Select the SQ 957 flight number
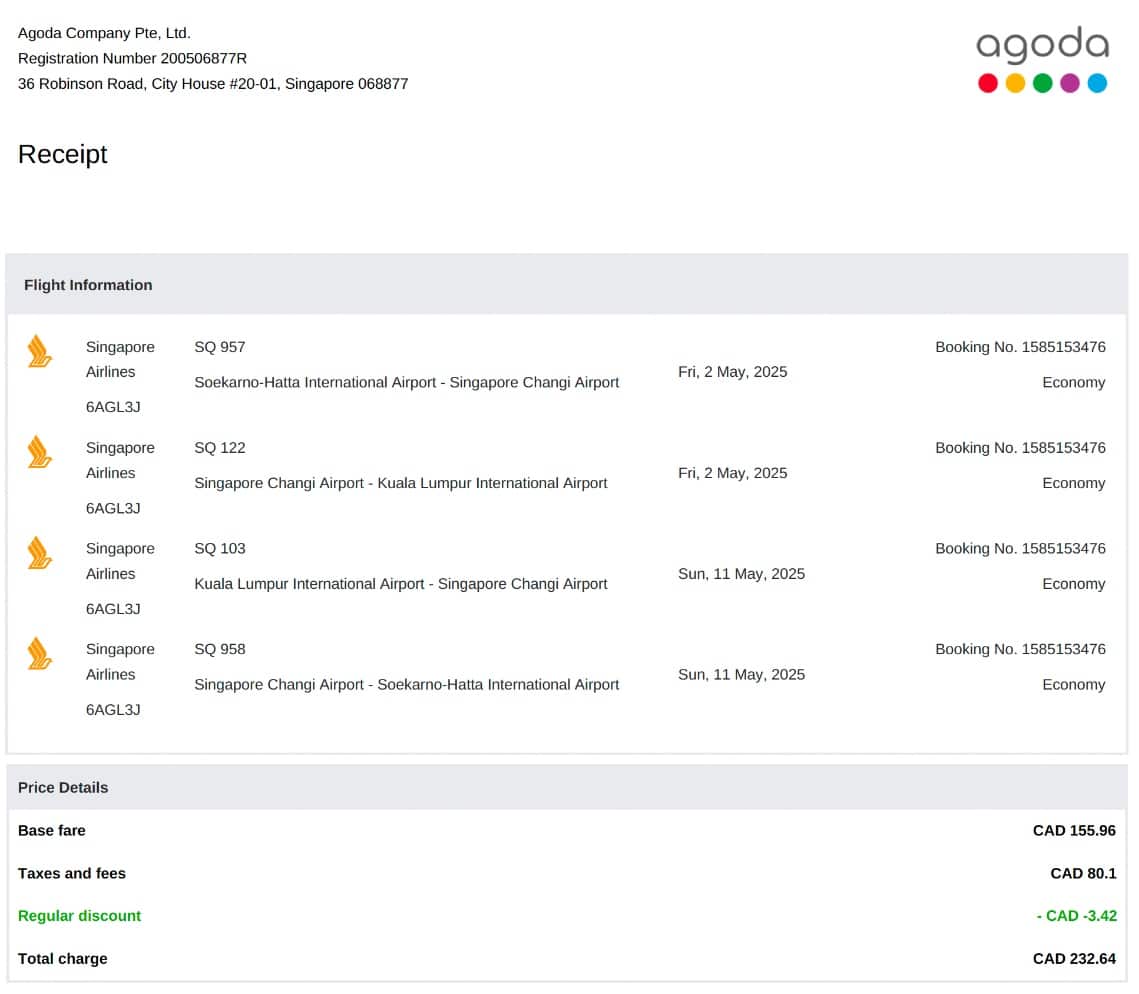The width and height of the screenshot is (1139, 994). pyautogui.click(x=220, y=347)
